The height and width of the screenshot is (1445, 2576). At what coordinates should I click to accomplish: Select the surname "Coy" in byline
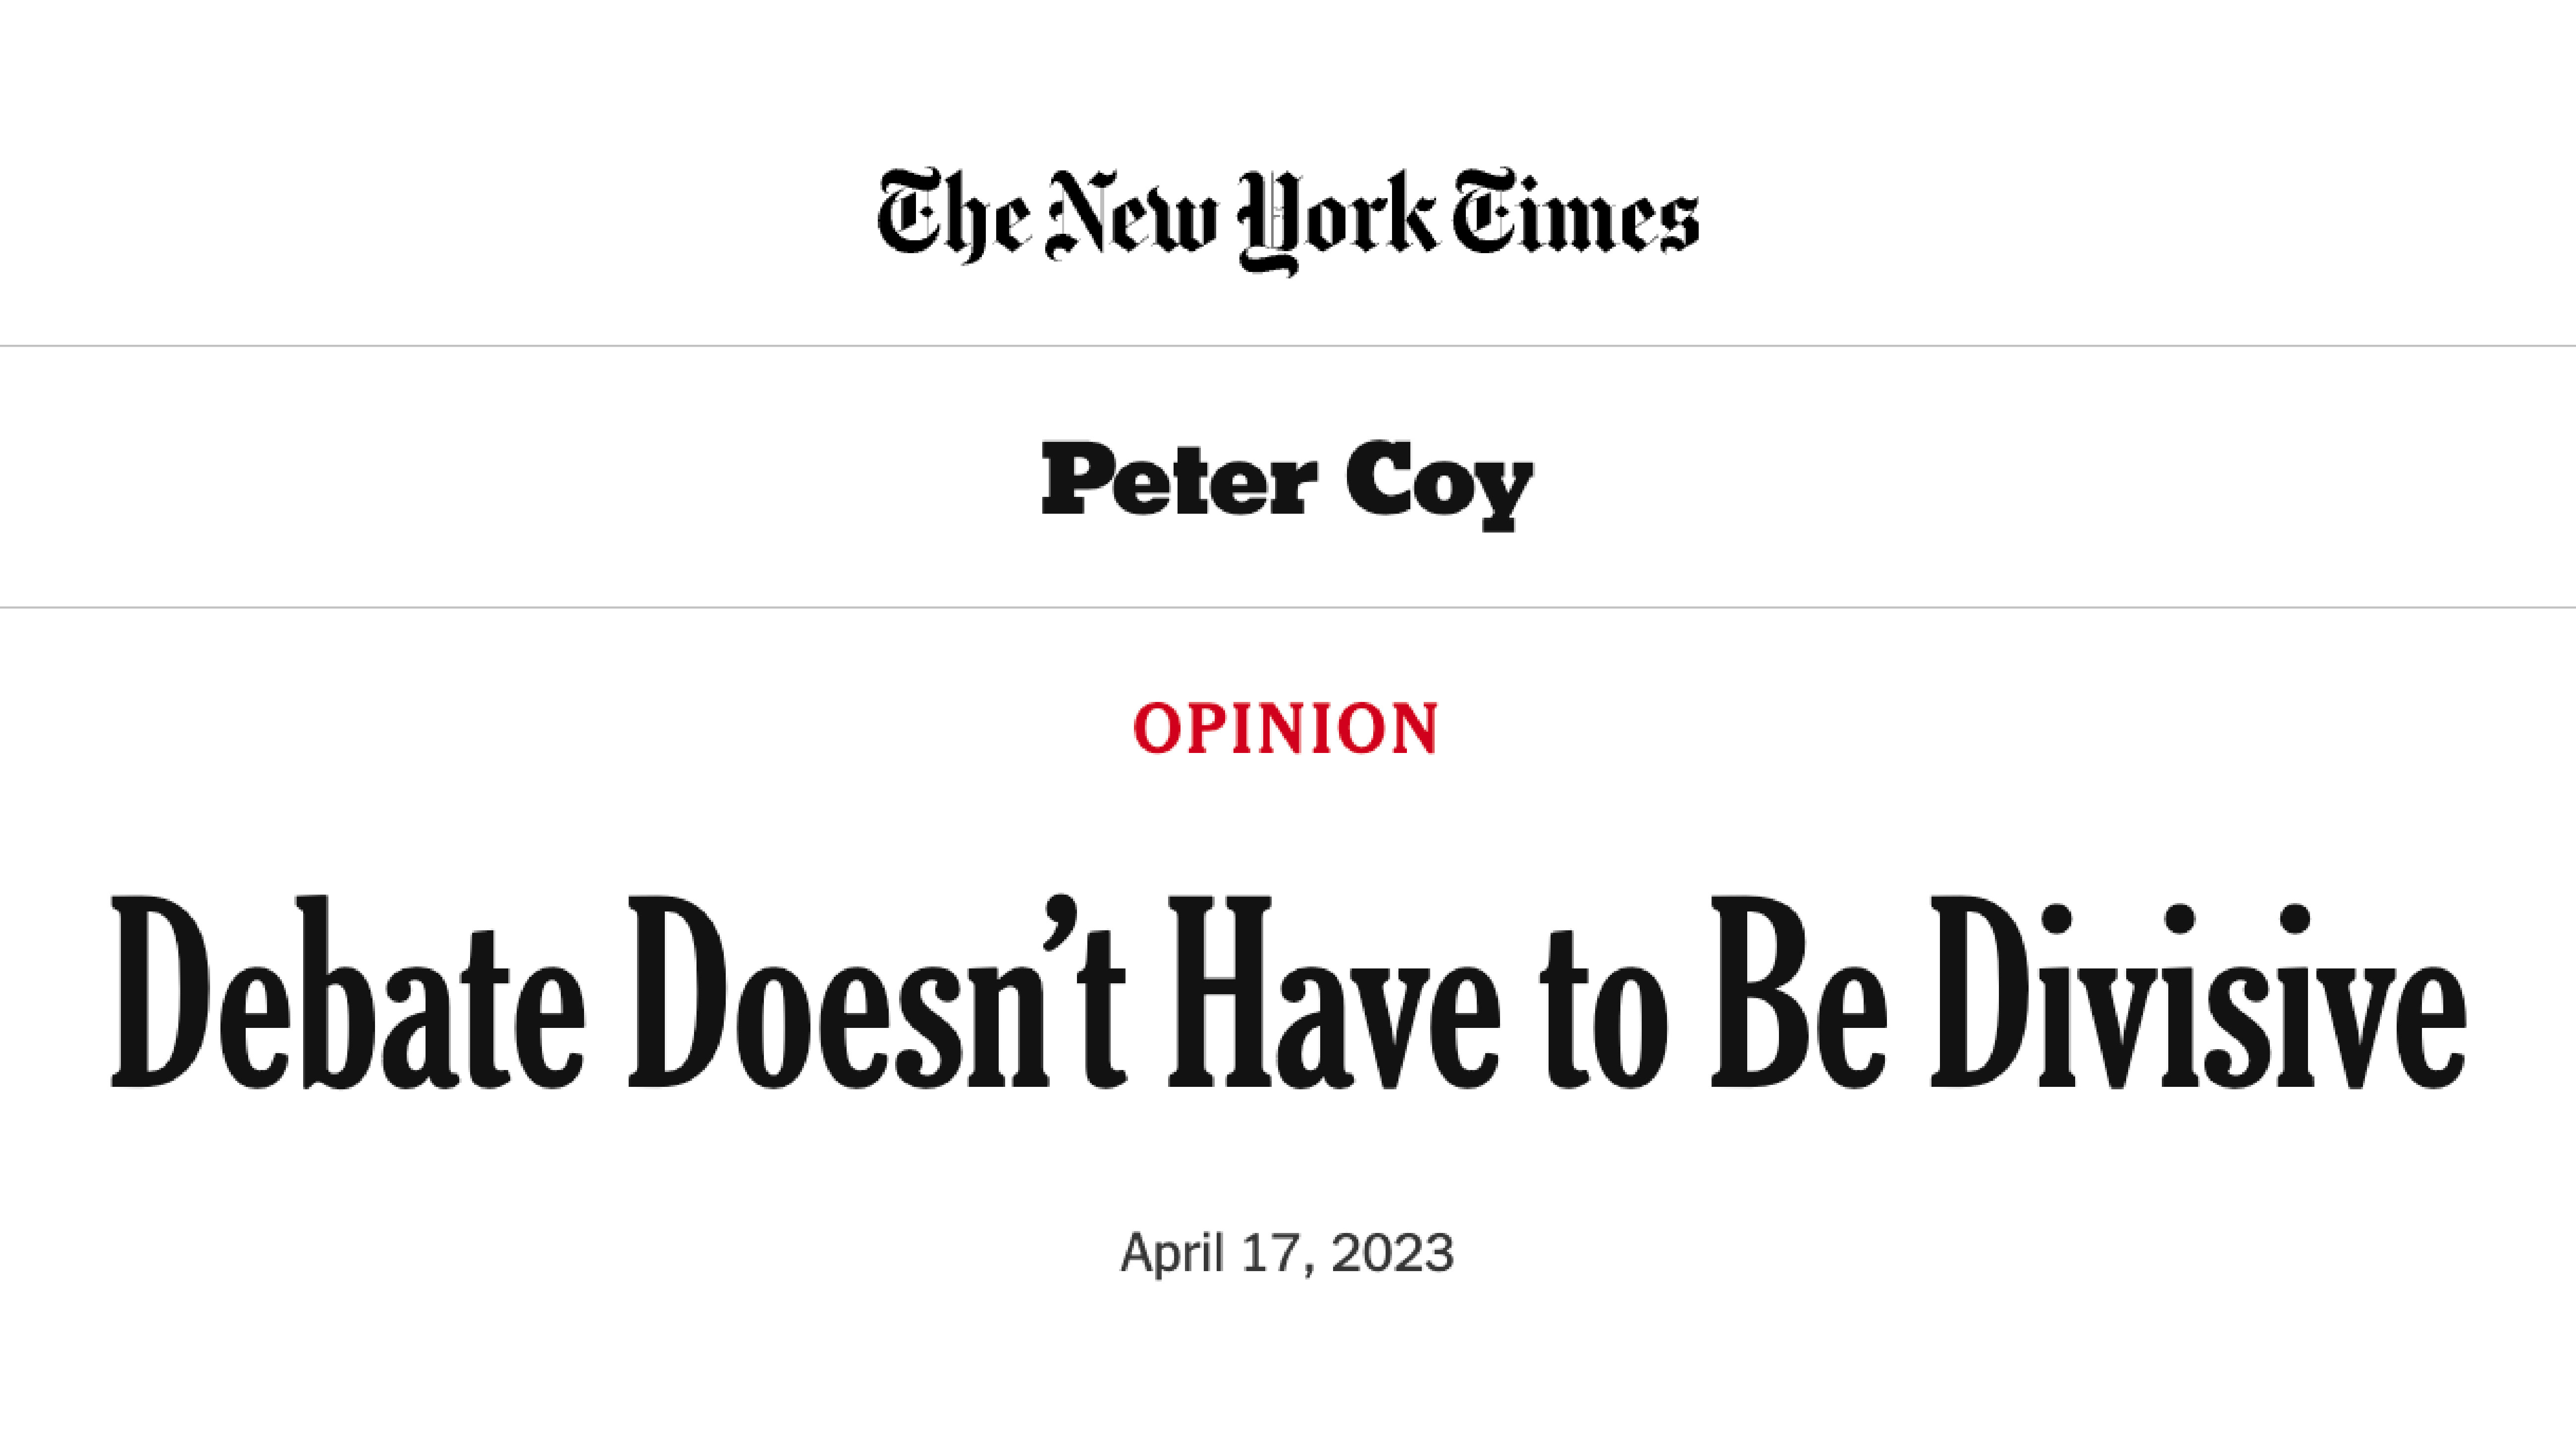click(1439, 484)
